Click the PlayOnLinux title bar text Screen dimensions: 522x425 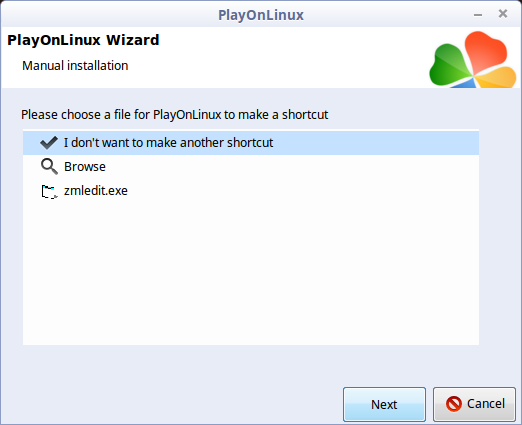261,15
